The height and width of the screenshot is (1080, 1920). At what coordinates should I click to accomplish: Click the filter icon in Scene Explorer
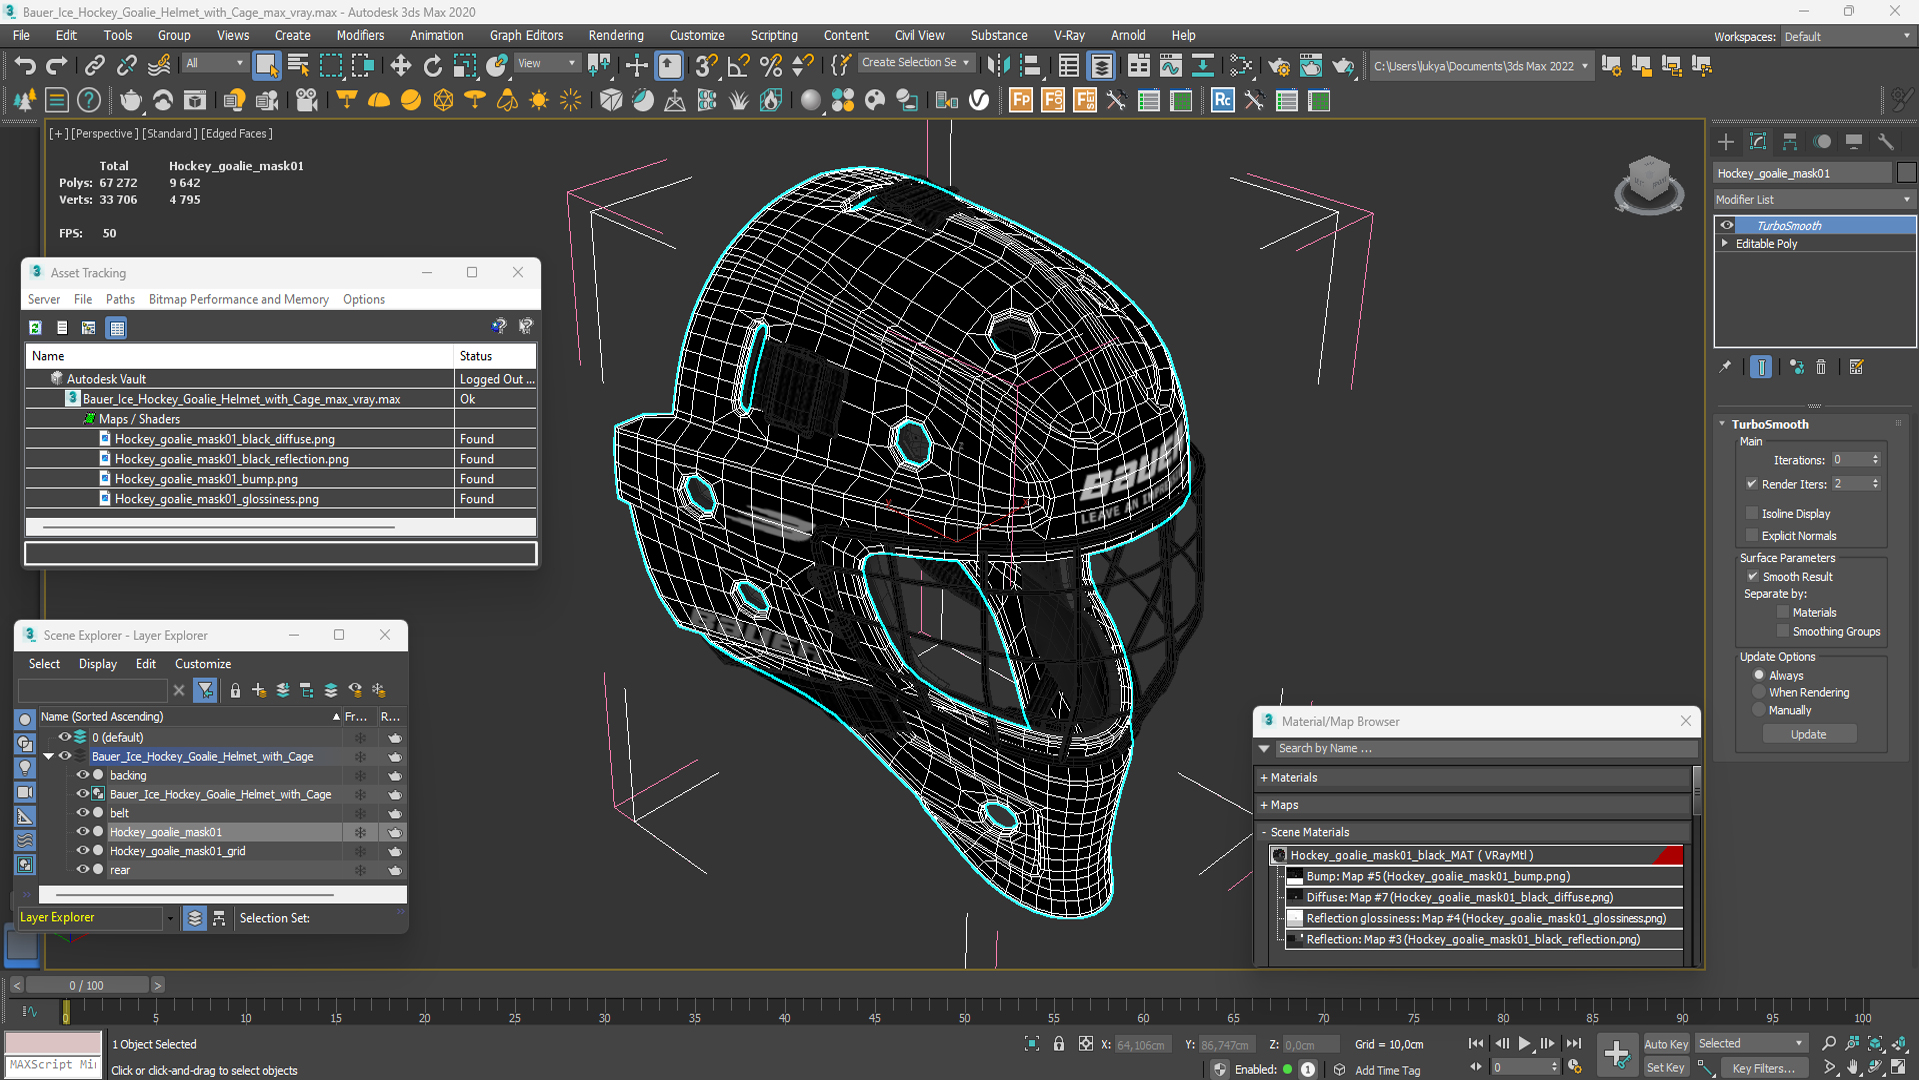coord(205,690)
